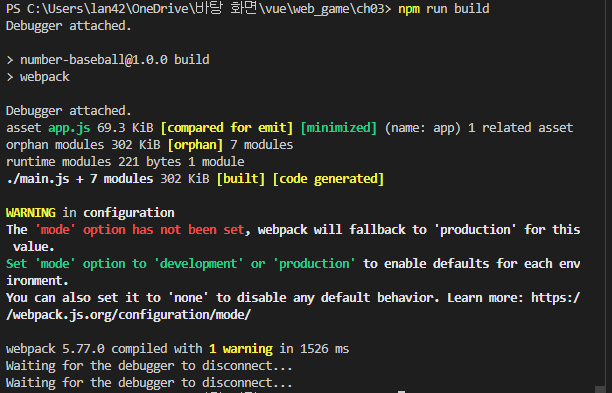The height and width of the screenshot is (393, 612).
Task: Click './main.js + 7 modules' text
Action: coord(80,179)
